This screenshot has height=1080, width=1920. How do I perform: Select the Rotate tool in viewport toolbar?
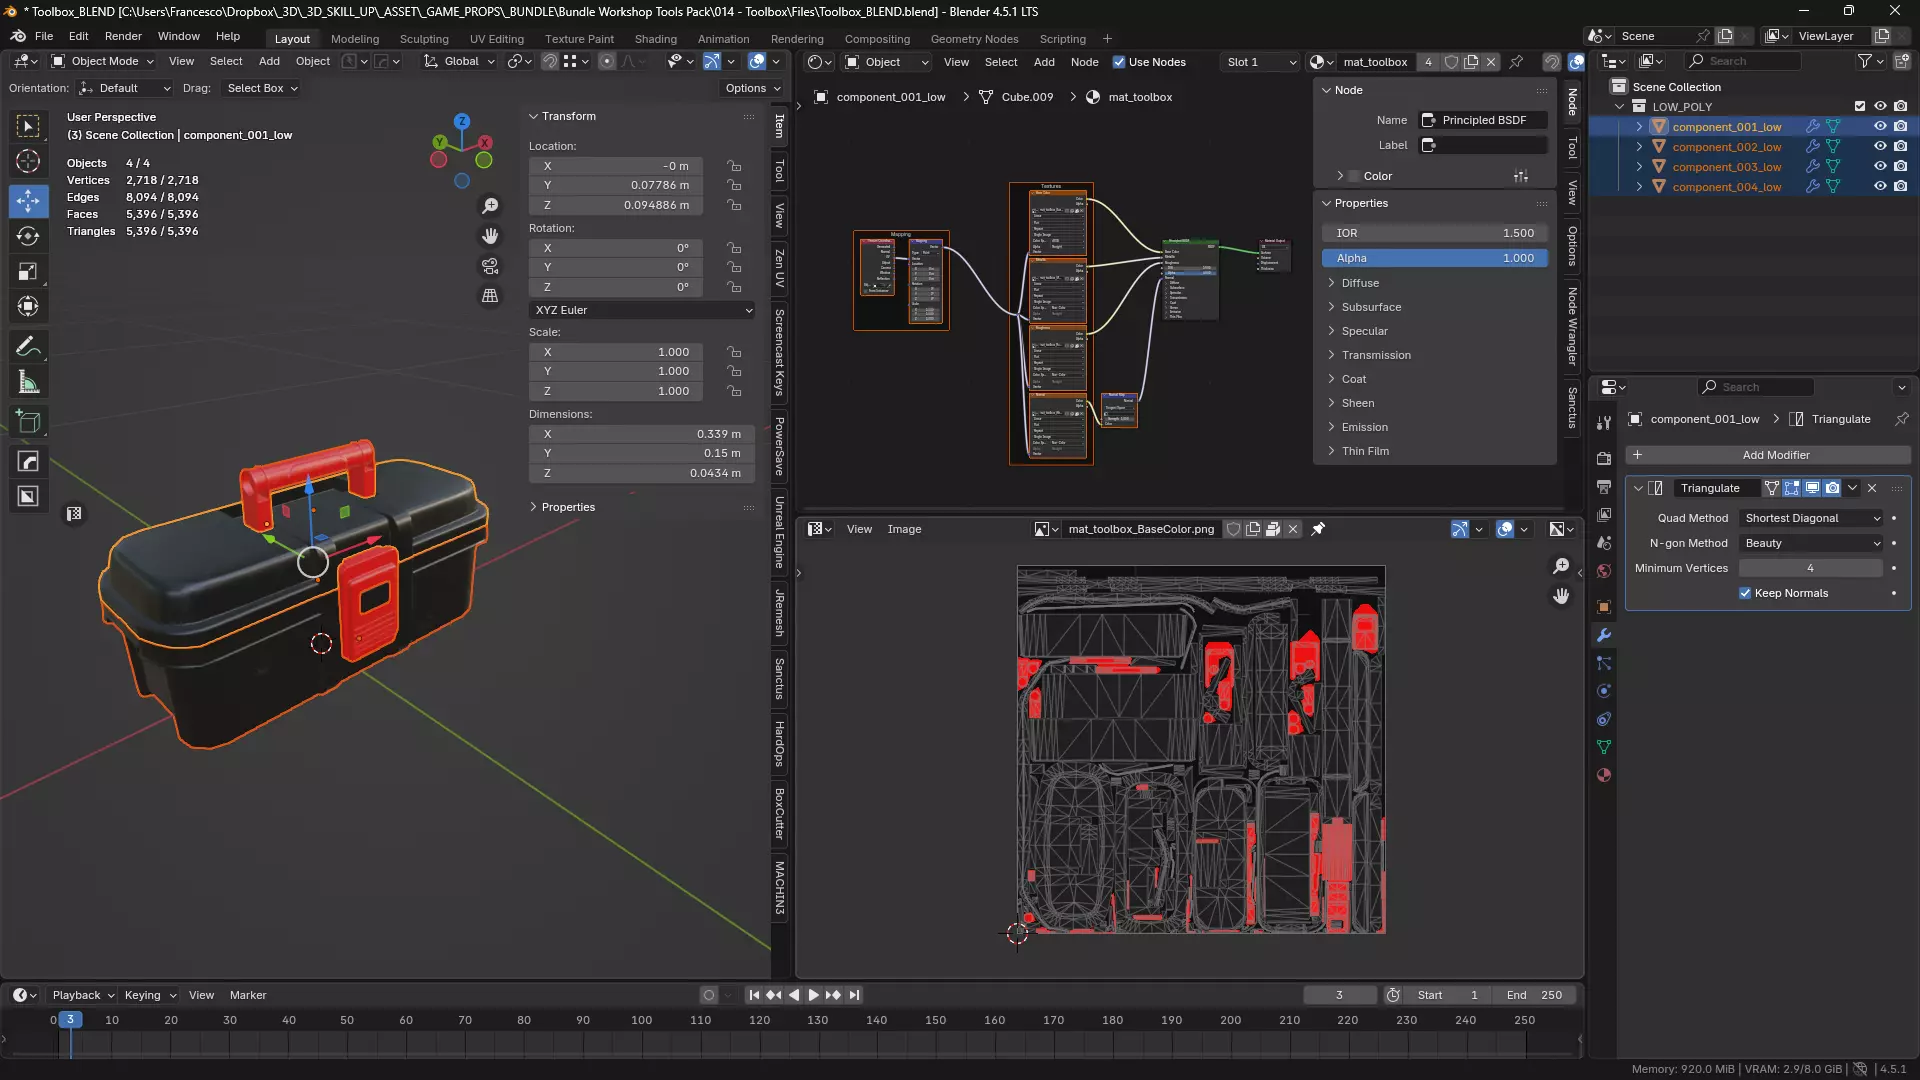[28, 236]
